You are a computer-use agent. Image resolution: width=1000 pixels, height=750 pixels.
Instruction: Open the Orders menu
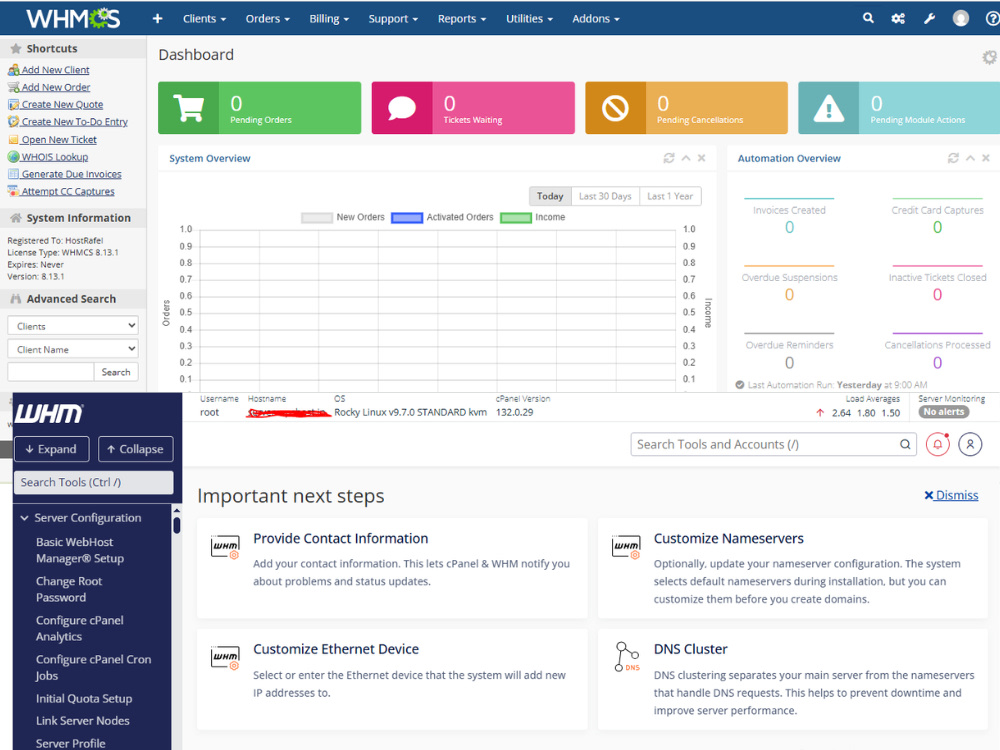click(x=267, y=19)
